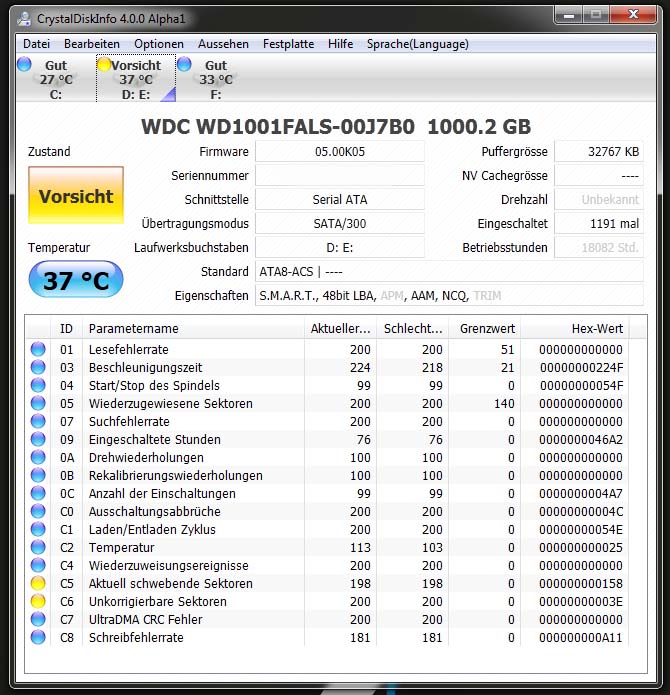Open the Datei menu

coord(36,44)
